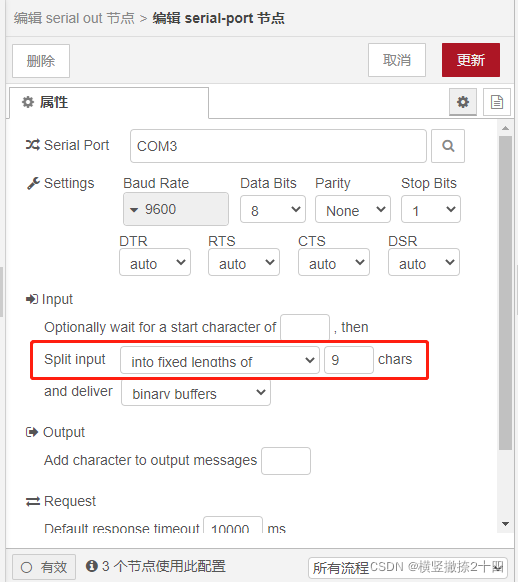Click the Output section label
Viewport: 518px width, 582px height.
55,432
